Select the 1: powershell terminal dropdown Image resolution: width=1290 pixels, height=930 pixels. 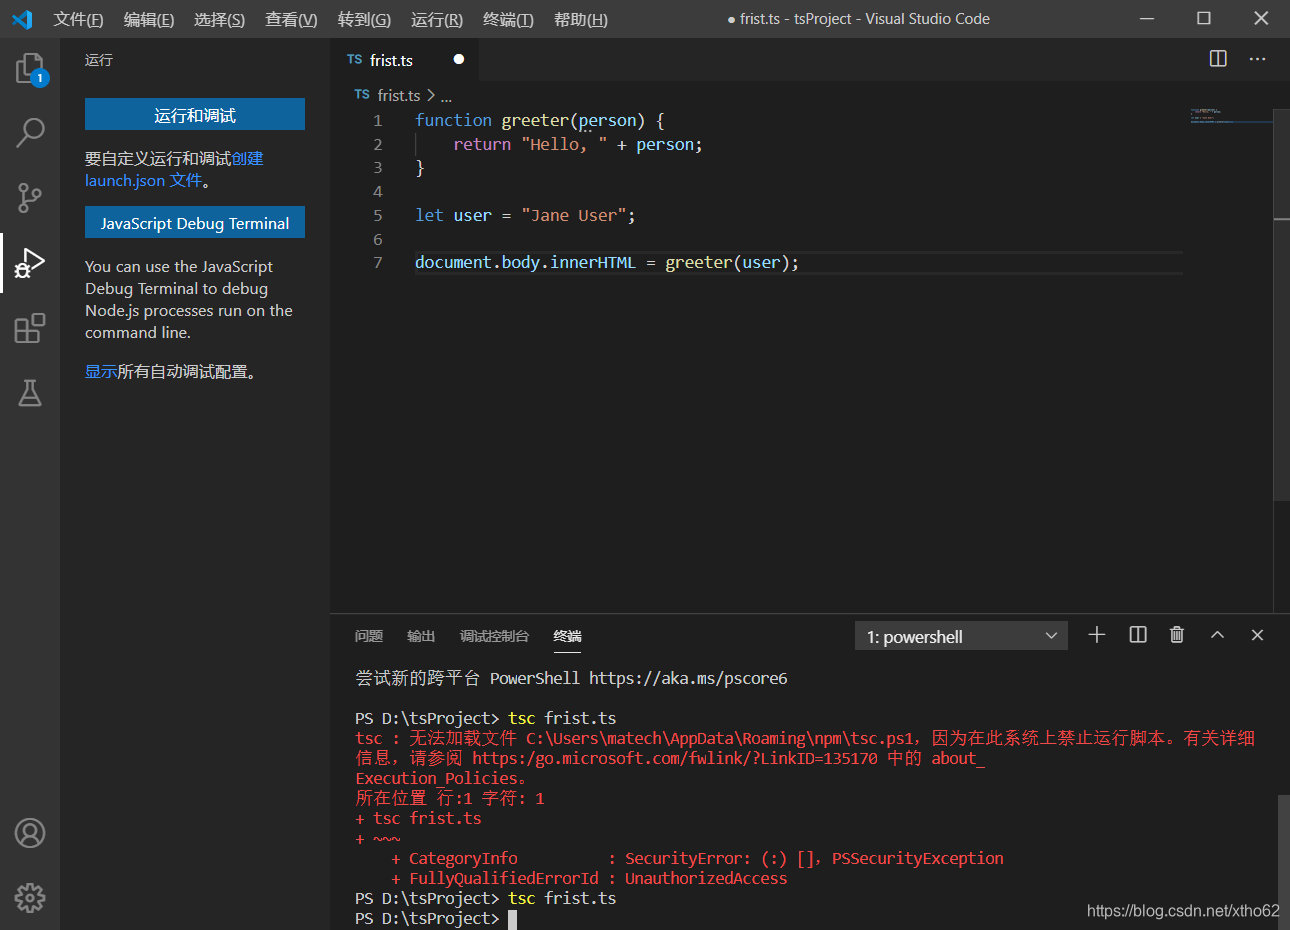(x=961, y=636)
